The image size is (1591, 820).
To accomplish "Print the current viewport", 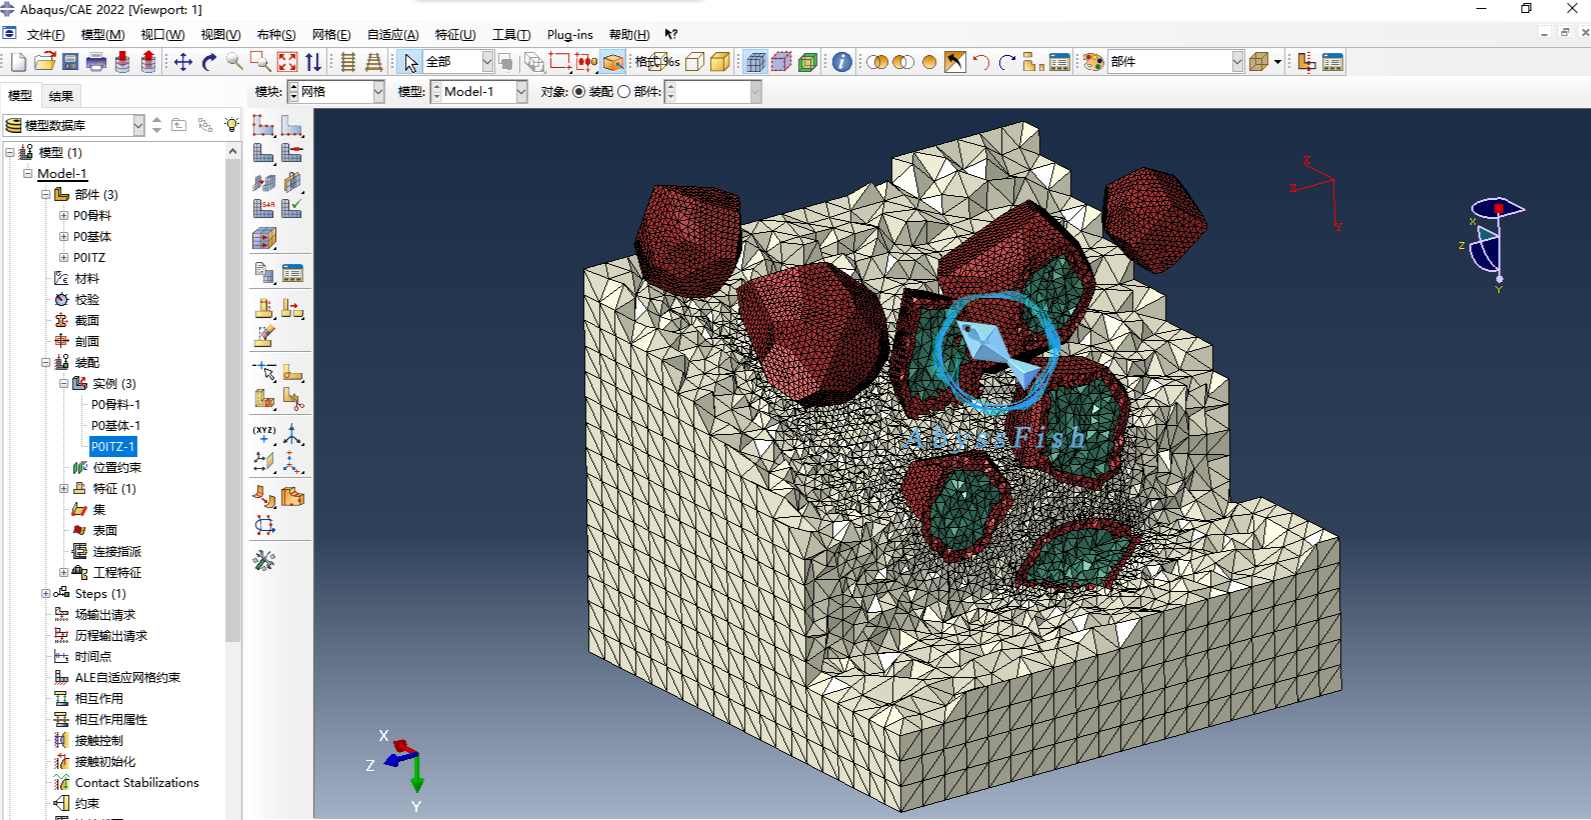I will click(96, 62).
